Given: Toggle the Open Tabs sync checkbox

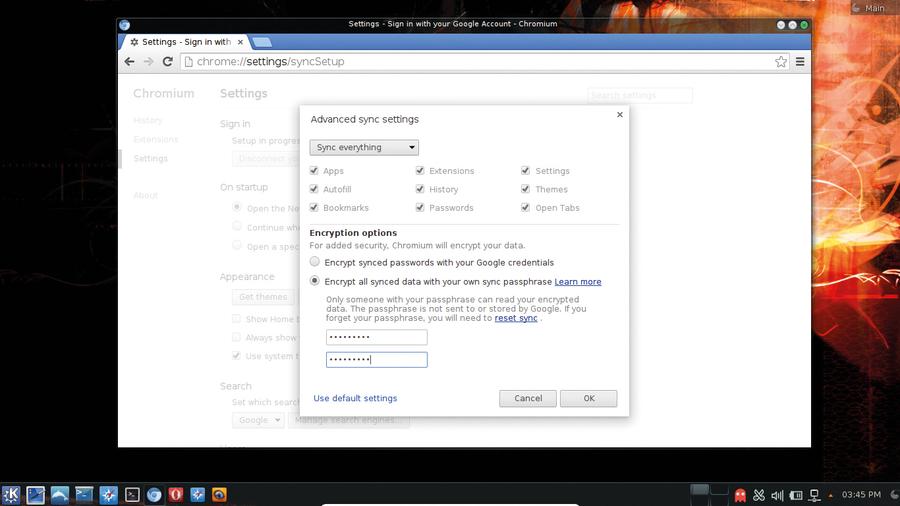Looking at the screenshot, I should click(x=525, y=208).
